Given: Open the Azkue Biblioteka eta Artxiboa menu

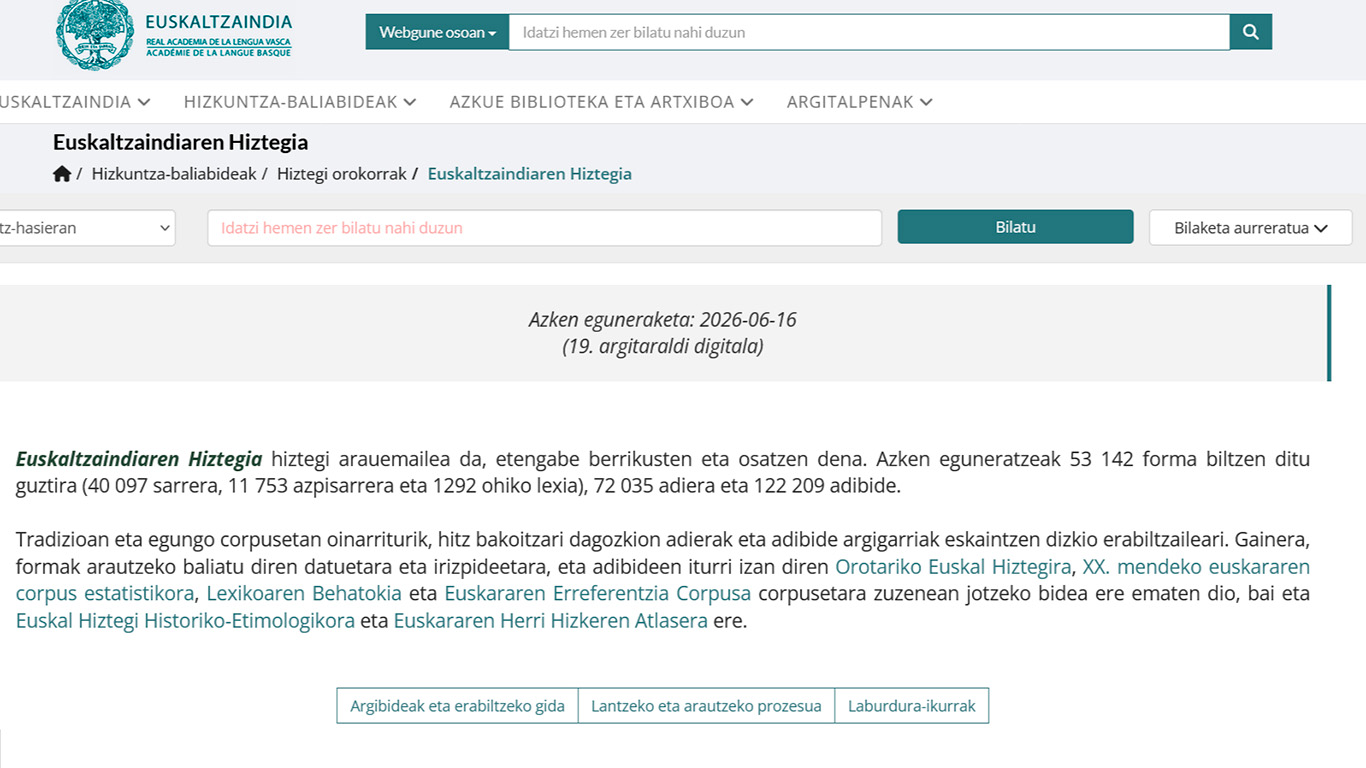Looking at the screenshot, I should pyautogui.click(x=602, y=102).
